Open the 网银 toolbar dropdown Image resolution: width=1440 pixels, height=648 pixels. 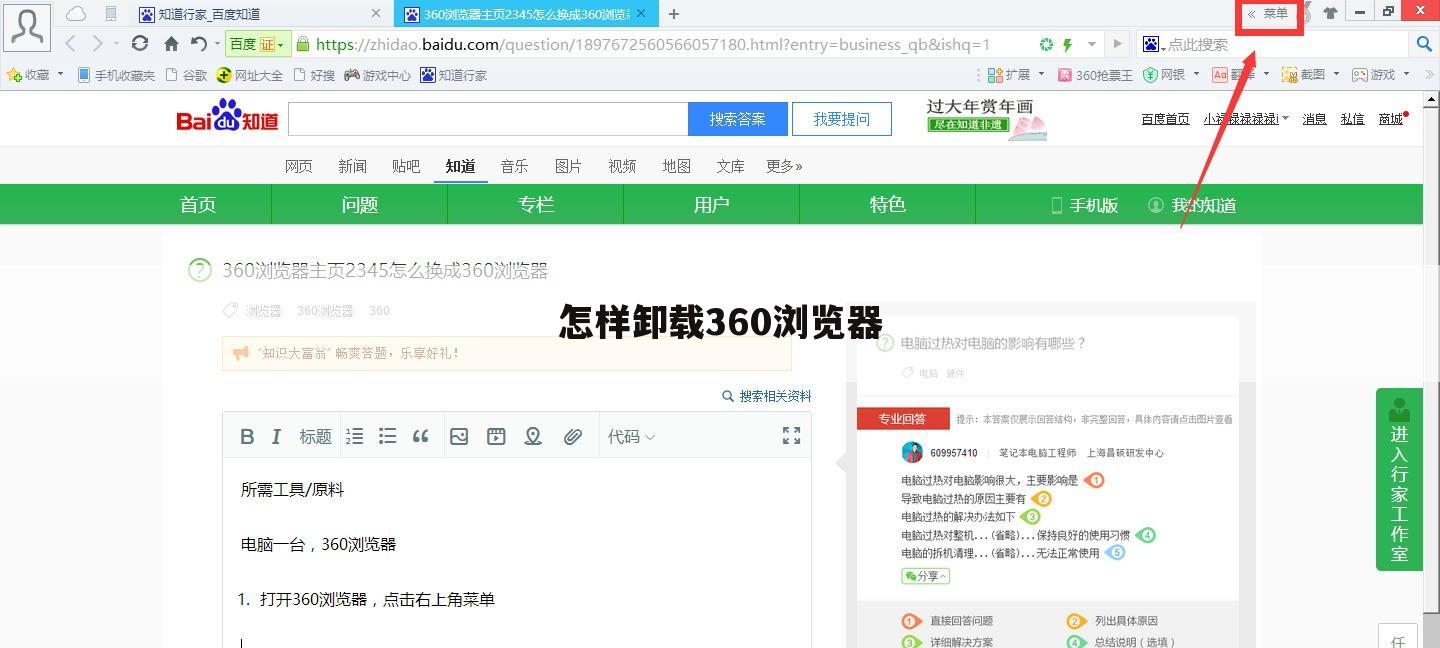point(1171,75)
